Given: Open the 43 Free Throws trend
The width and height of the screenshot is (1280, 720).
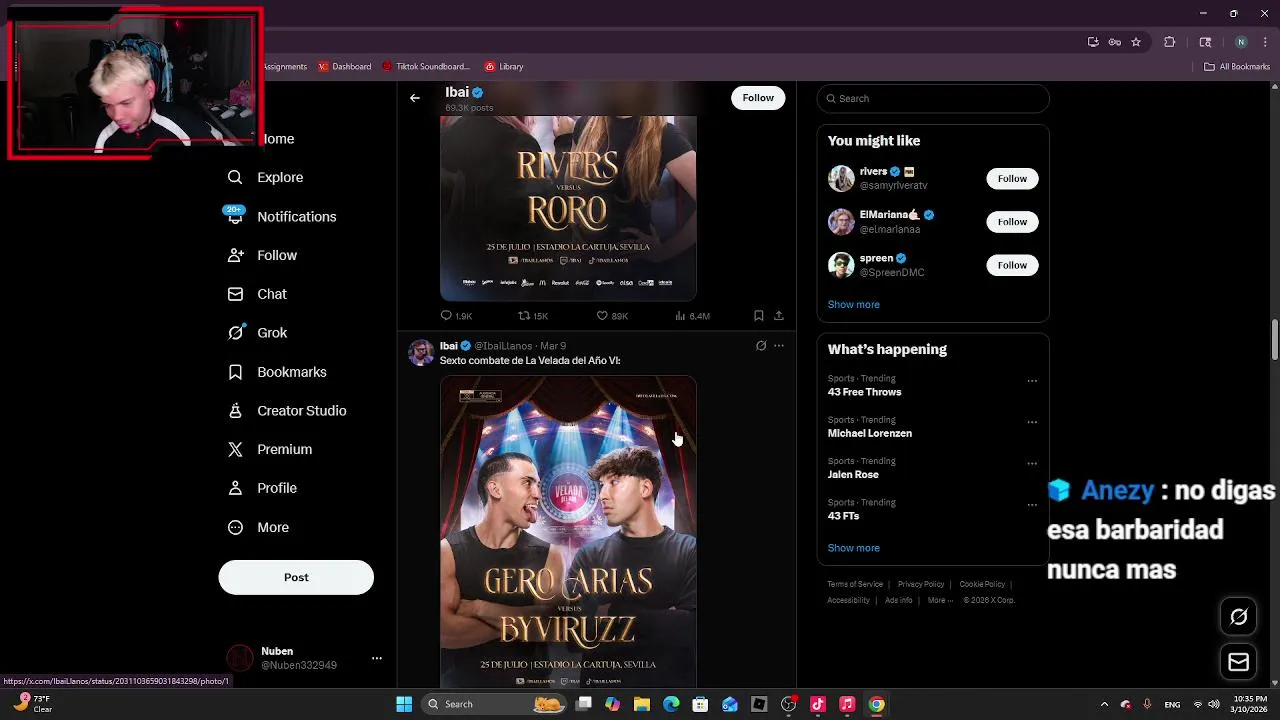Looking at the screenshot, I should pyautogui.click(x=864, y=392).
